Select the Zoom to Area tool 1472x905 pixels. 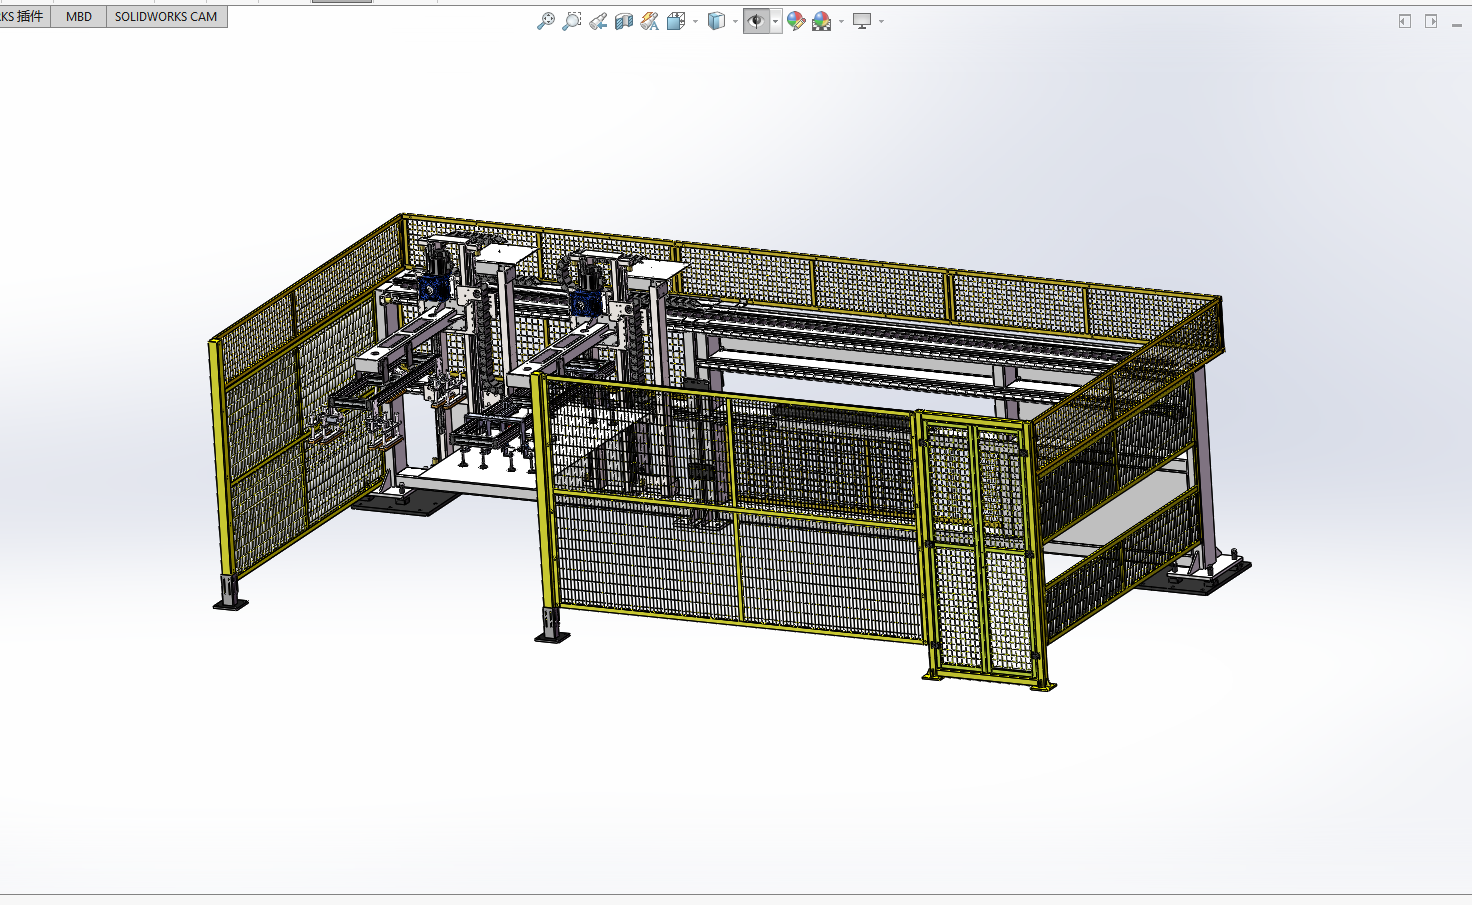tap(571, 21)
